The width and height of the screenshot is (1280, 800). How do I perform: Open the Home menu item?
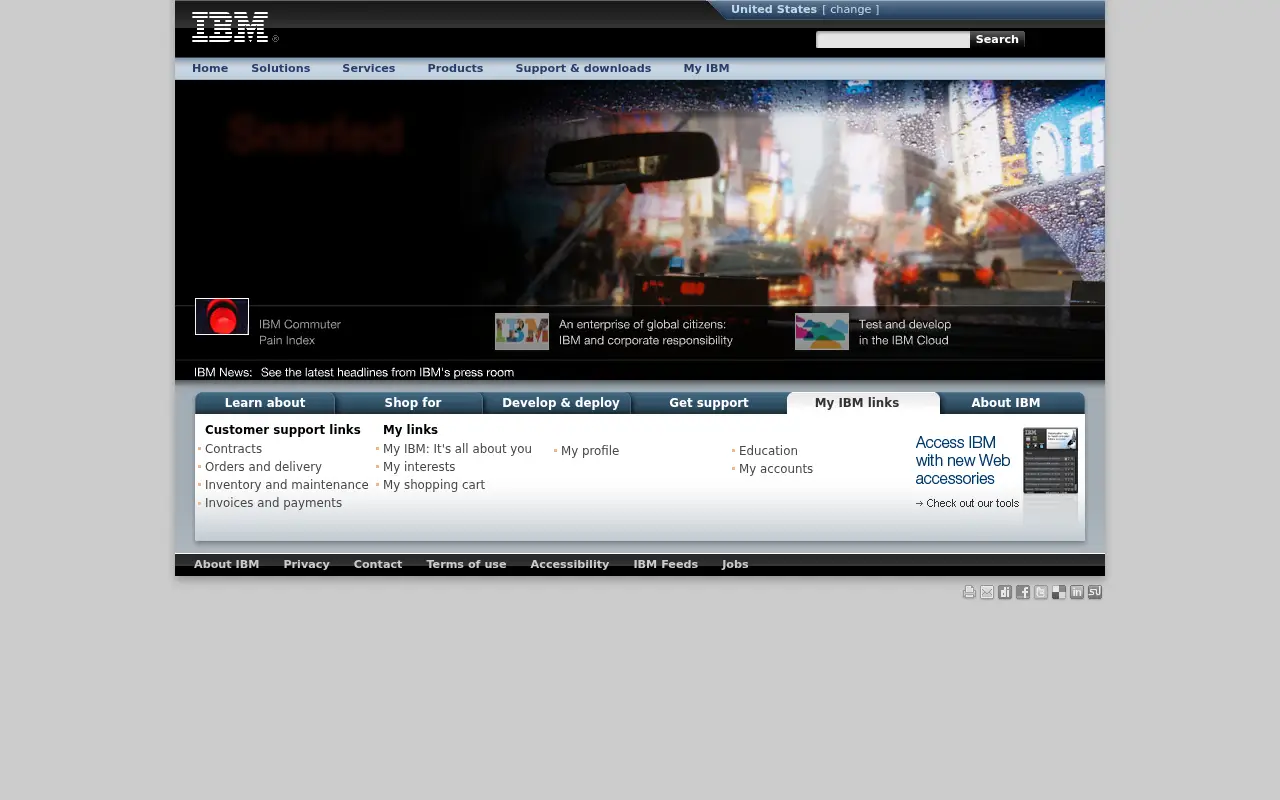coord(210,68)
